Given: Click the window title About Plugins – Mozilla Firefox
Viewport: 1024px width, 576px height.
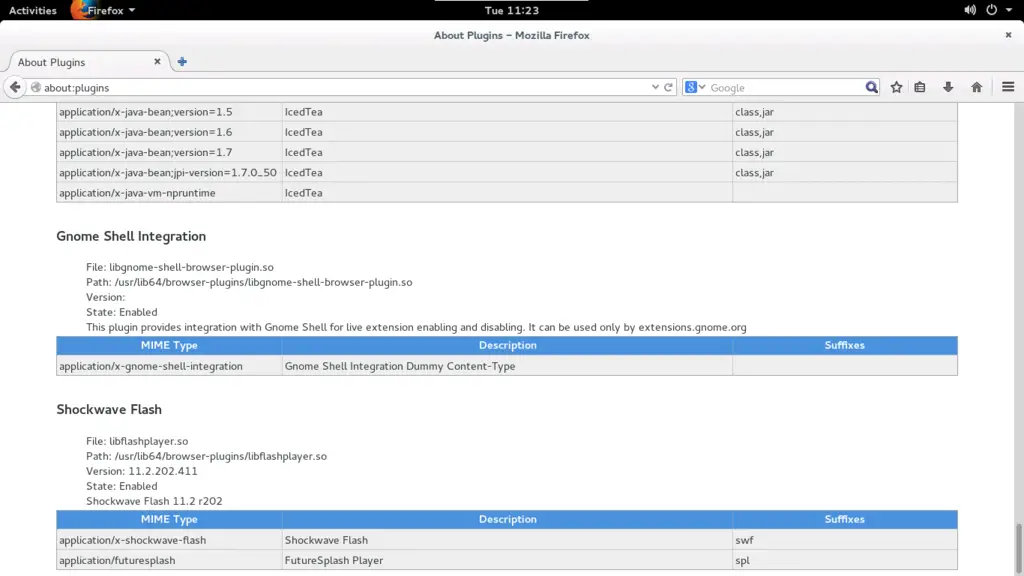Looking at the screenshot, I should click(x=512, y=35).
